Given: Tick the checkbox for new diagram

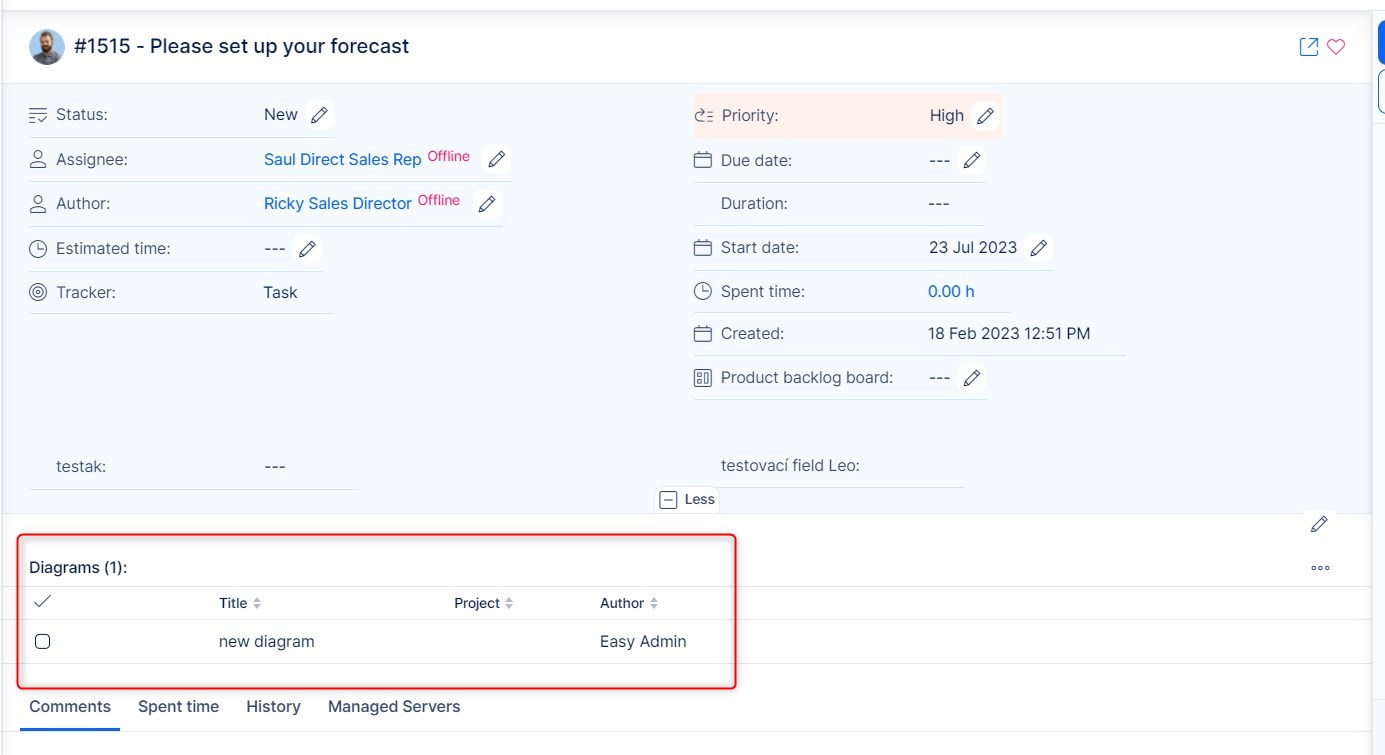Looking at the screenshot, I should (x=42, y=642).
